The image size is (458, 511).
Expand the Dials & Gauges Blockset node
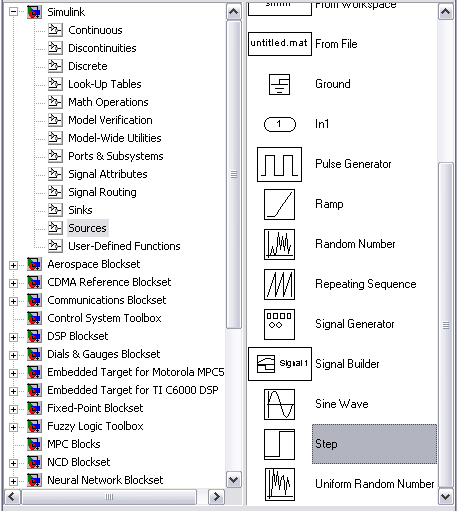pyautogui.click(x=13, y=355)
